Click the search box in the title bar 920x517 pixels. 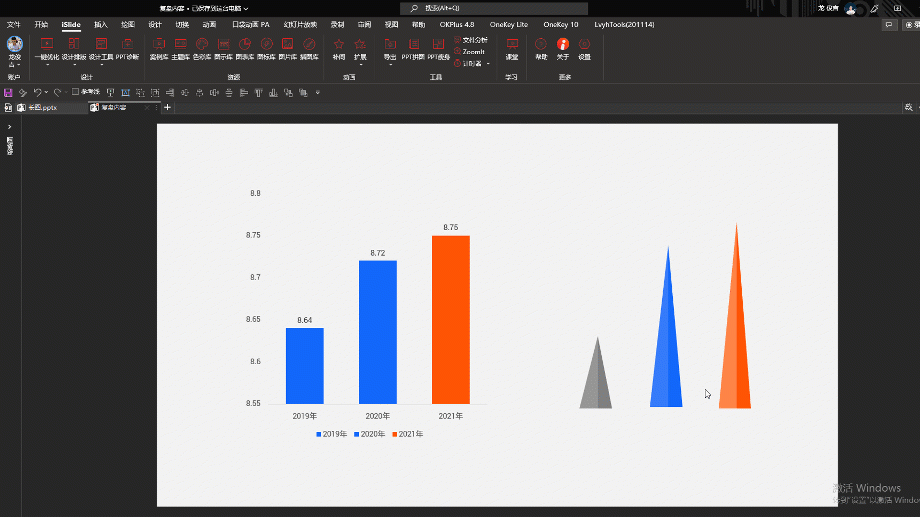494,8
